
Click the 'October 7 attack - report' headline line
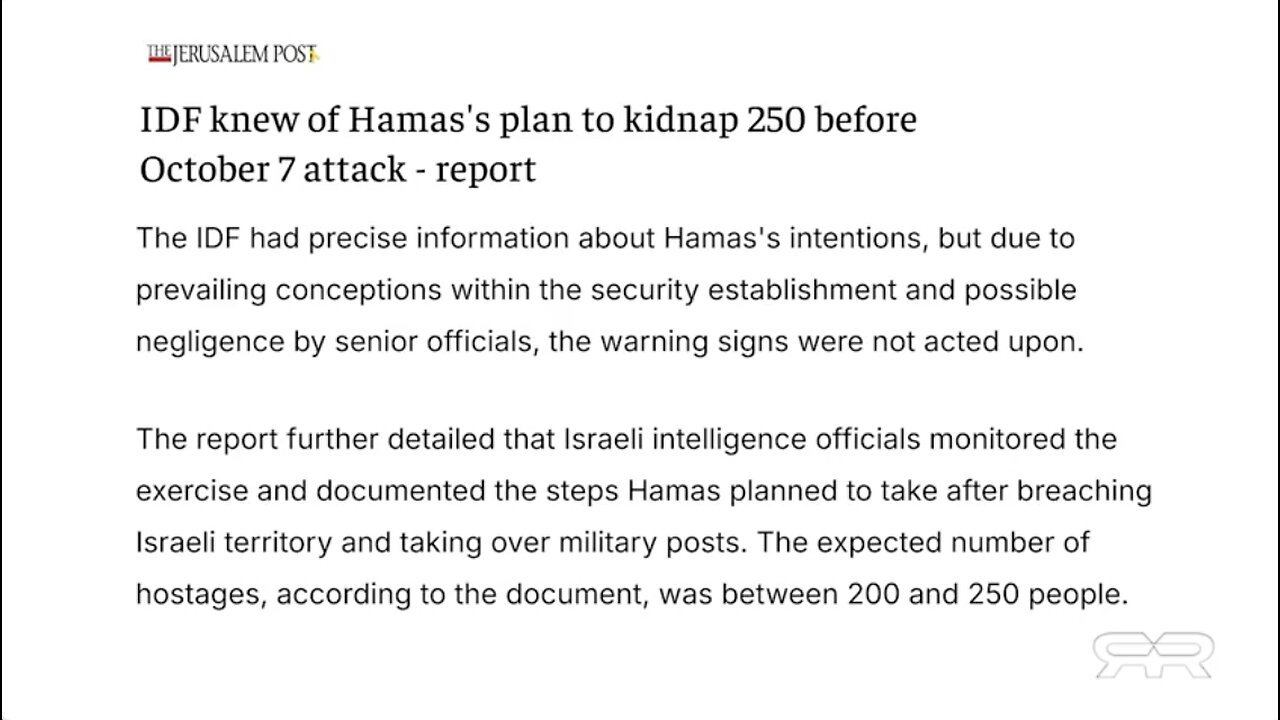click(x=338, y=169)
